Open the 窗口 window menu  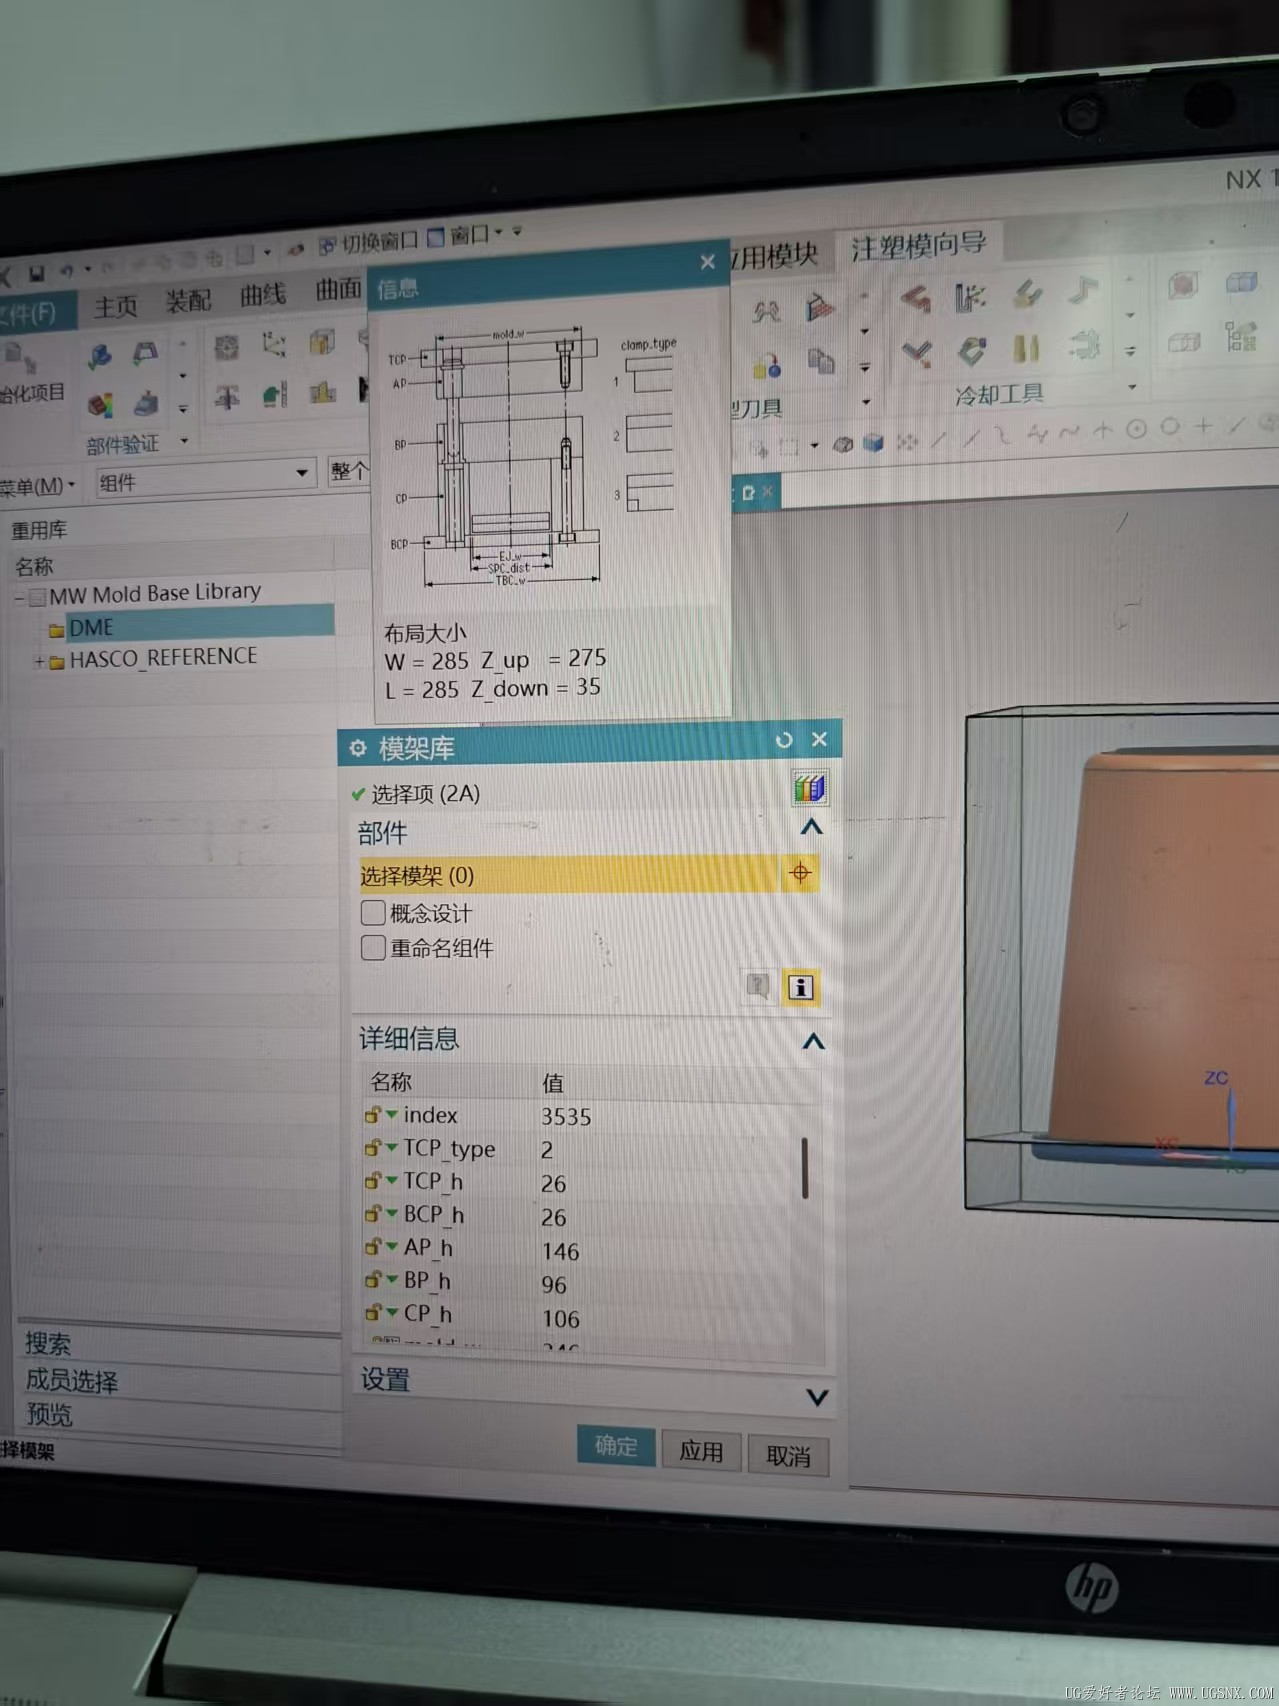(470, 235)
